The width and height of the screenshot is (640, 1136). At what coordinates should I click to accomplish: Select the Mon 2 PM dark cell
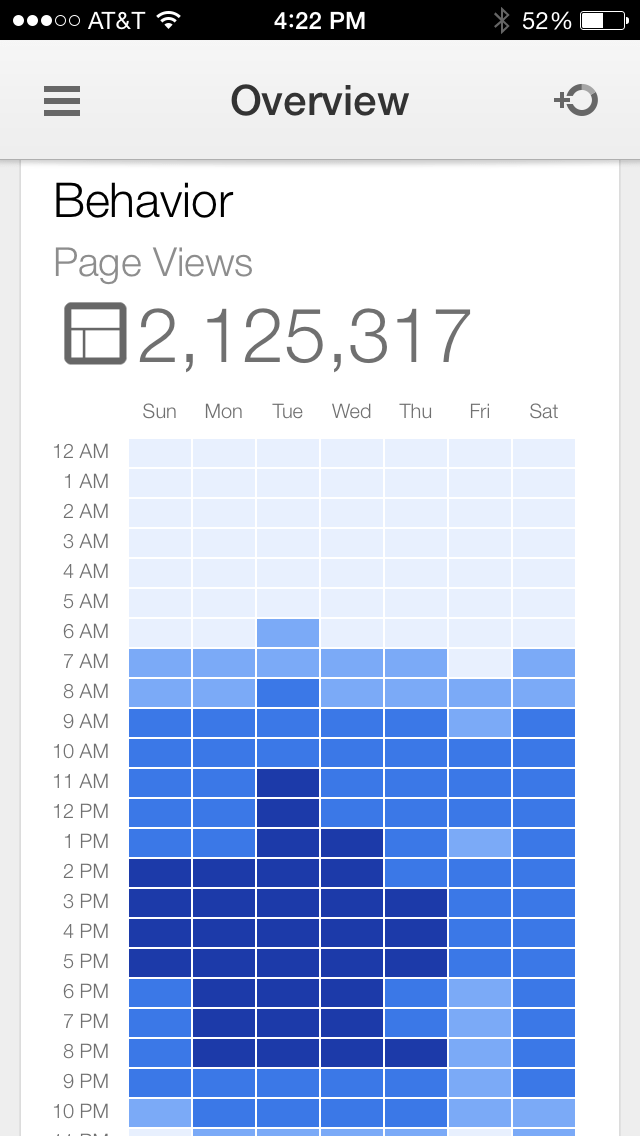[223, 871]
